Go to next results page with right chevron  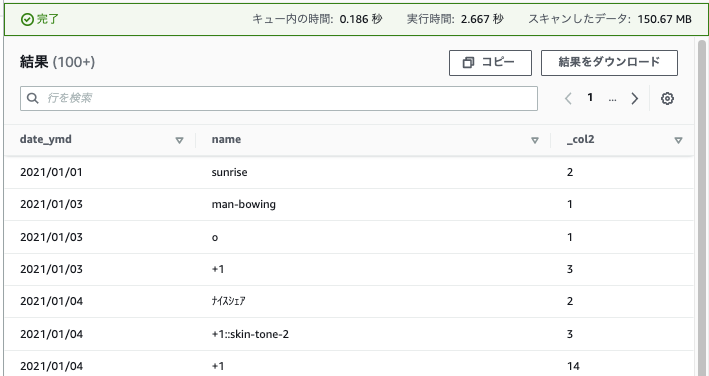click(635, 99)
